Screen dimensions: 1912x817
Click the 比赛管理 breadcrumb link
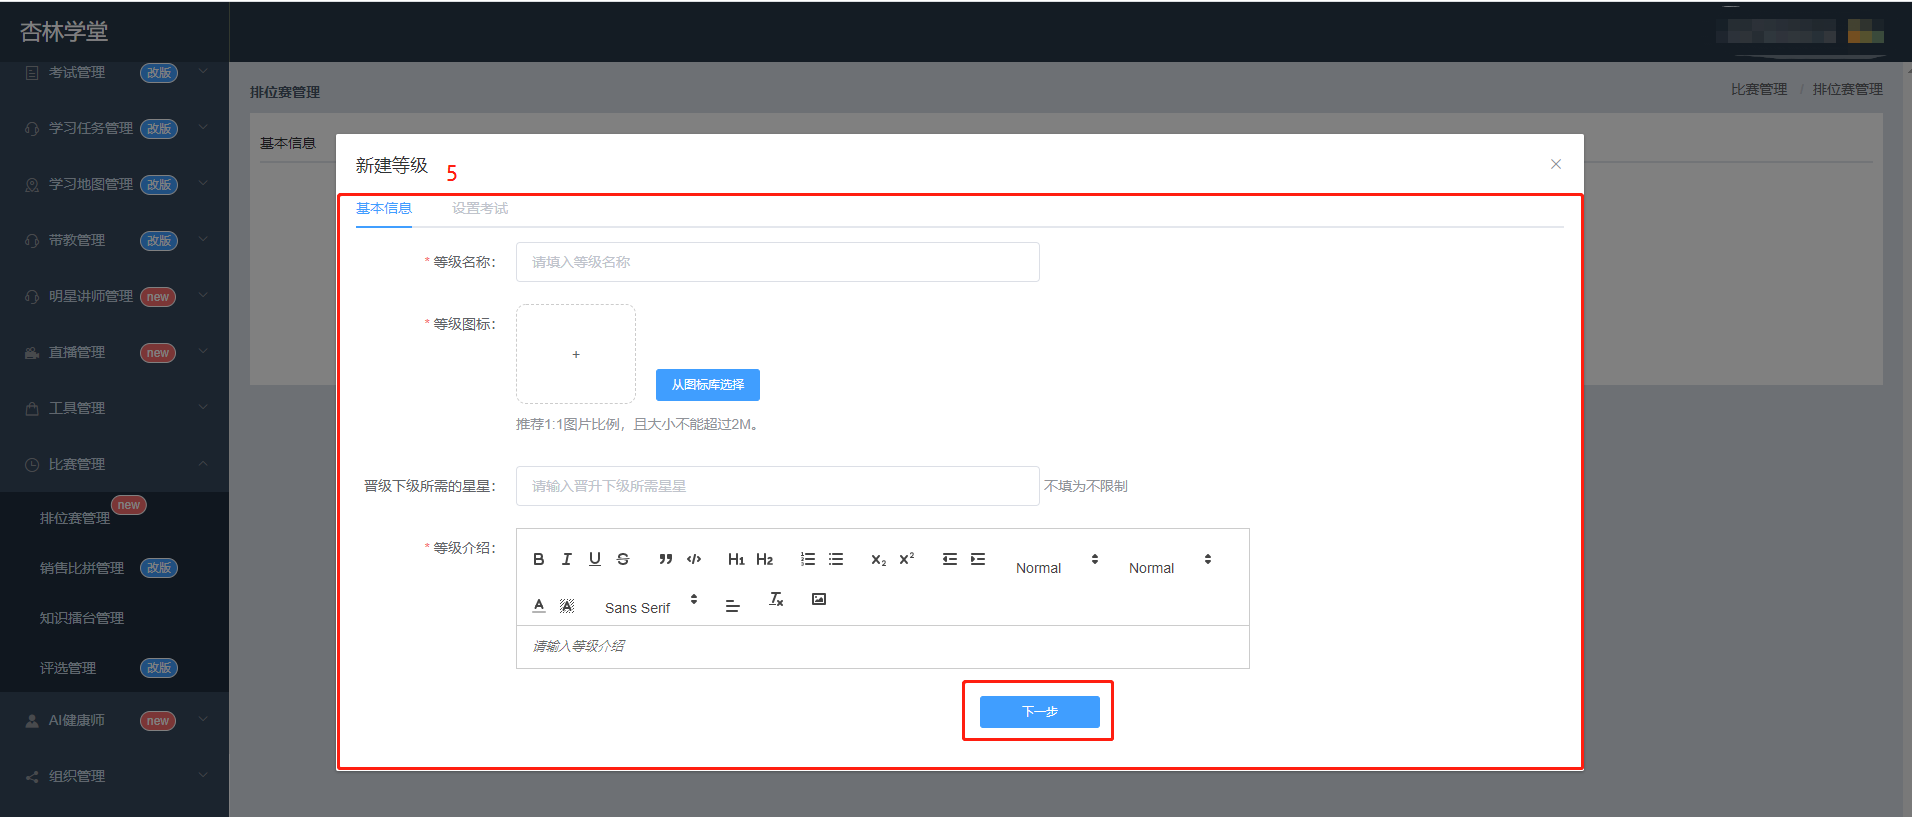click(x=1759, y=89)
